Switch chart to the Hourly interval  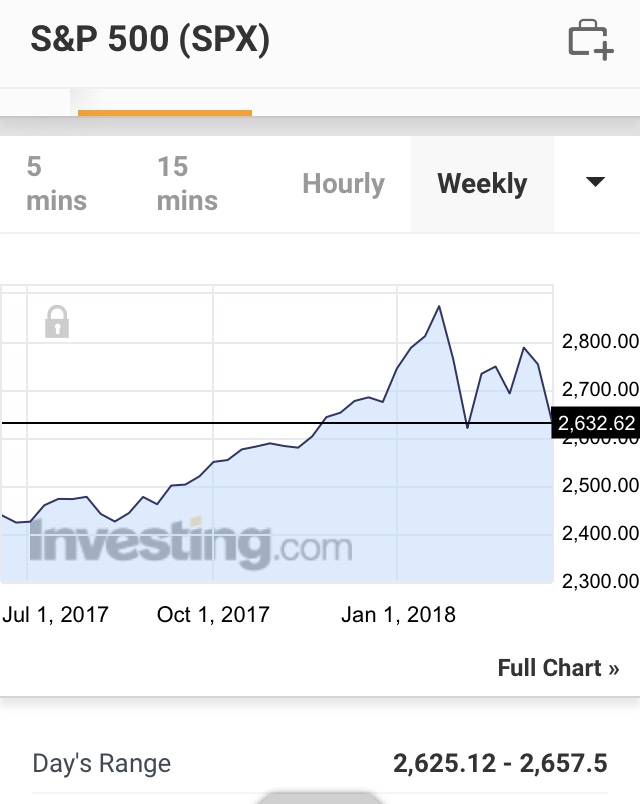[x=344, y=184]
